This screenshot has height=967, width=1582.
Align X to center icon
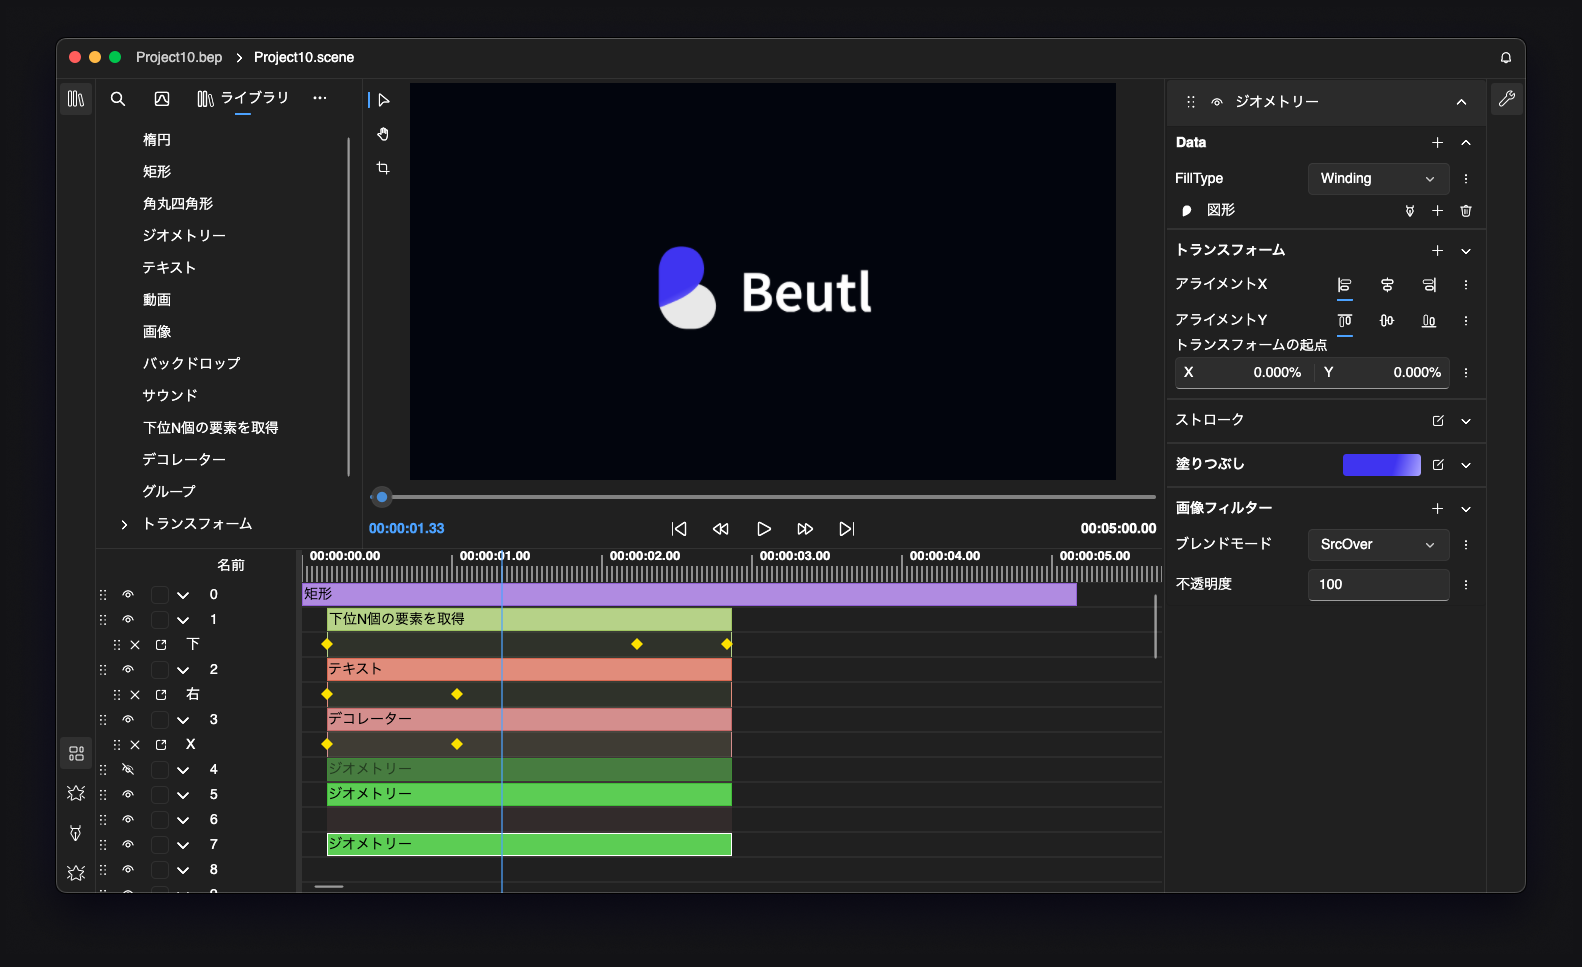1387,285
